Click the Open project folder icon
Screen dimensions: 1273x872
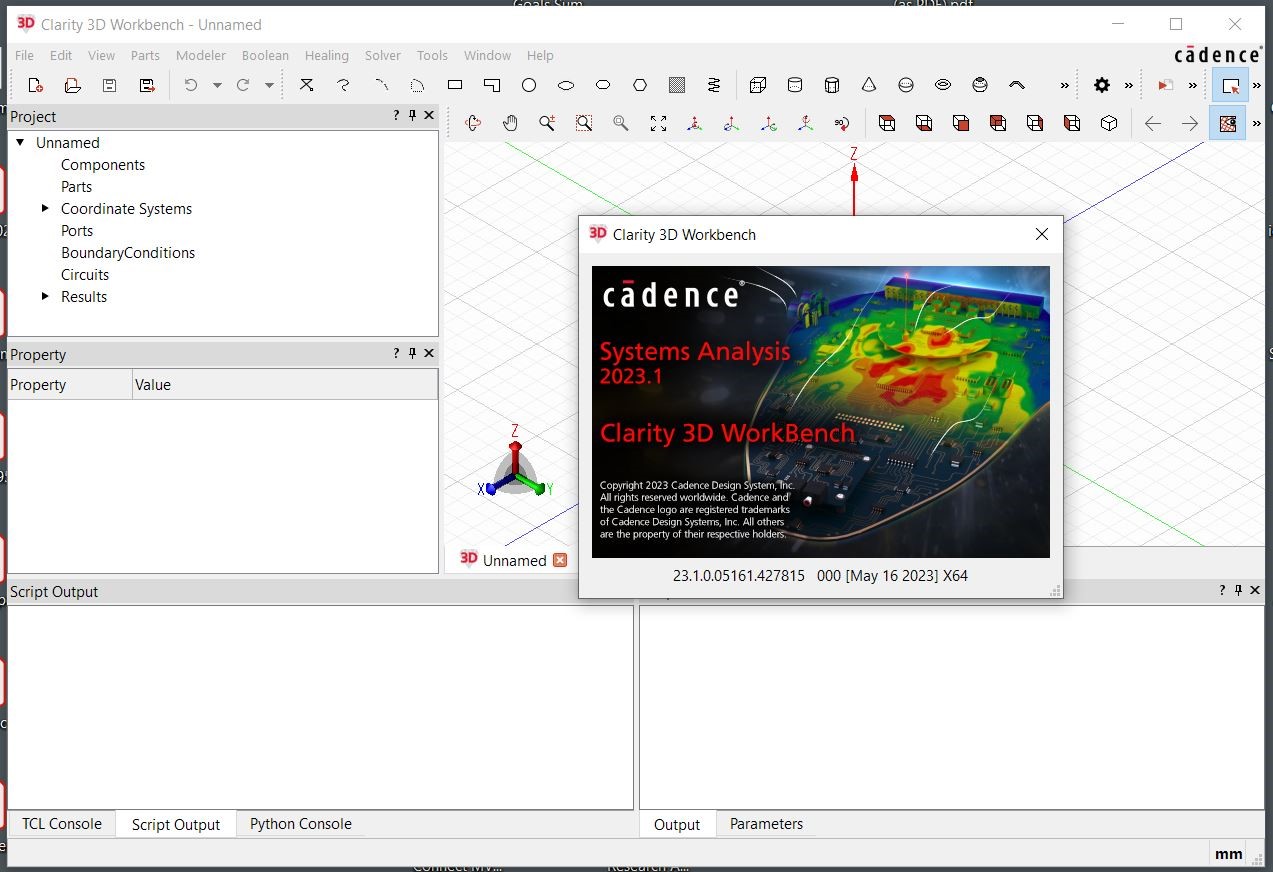72,86
